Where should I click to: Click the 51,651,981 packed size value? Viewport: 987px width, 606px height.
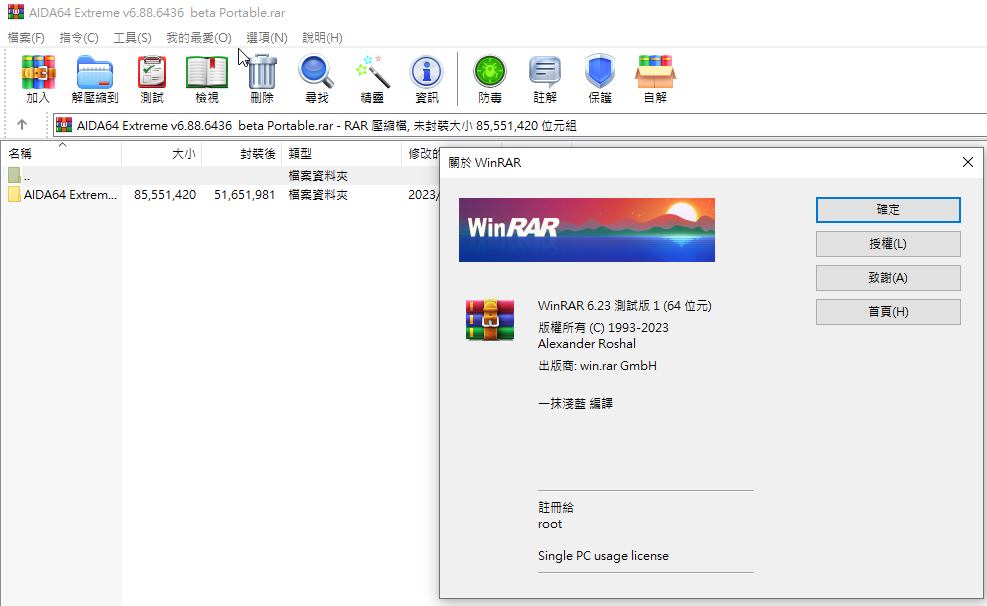(x=244, y=194)
